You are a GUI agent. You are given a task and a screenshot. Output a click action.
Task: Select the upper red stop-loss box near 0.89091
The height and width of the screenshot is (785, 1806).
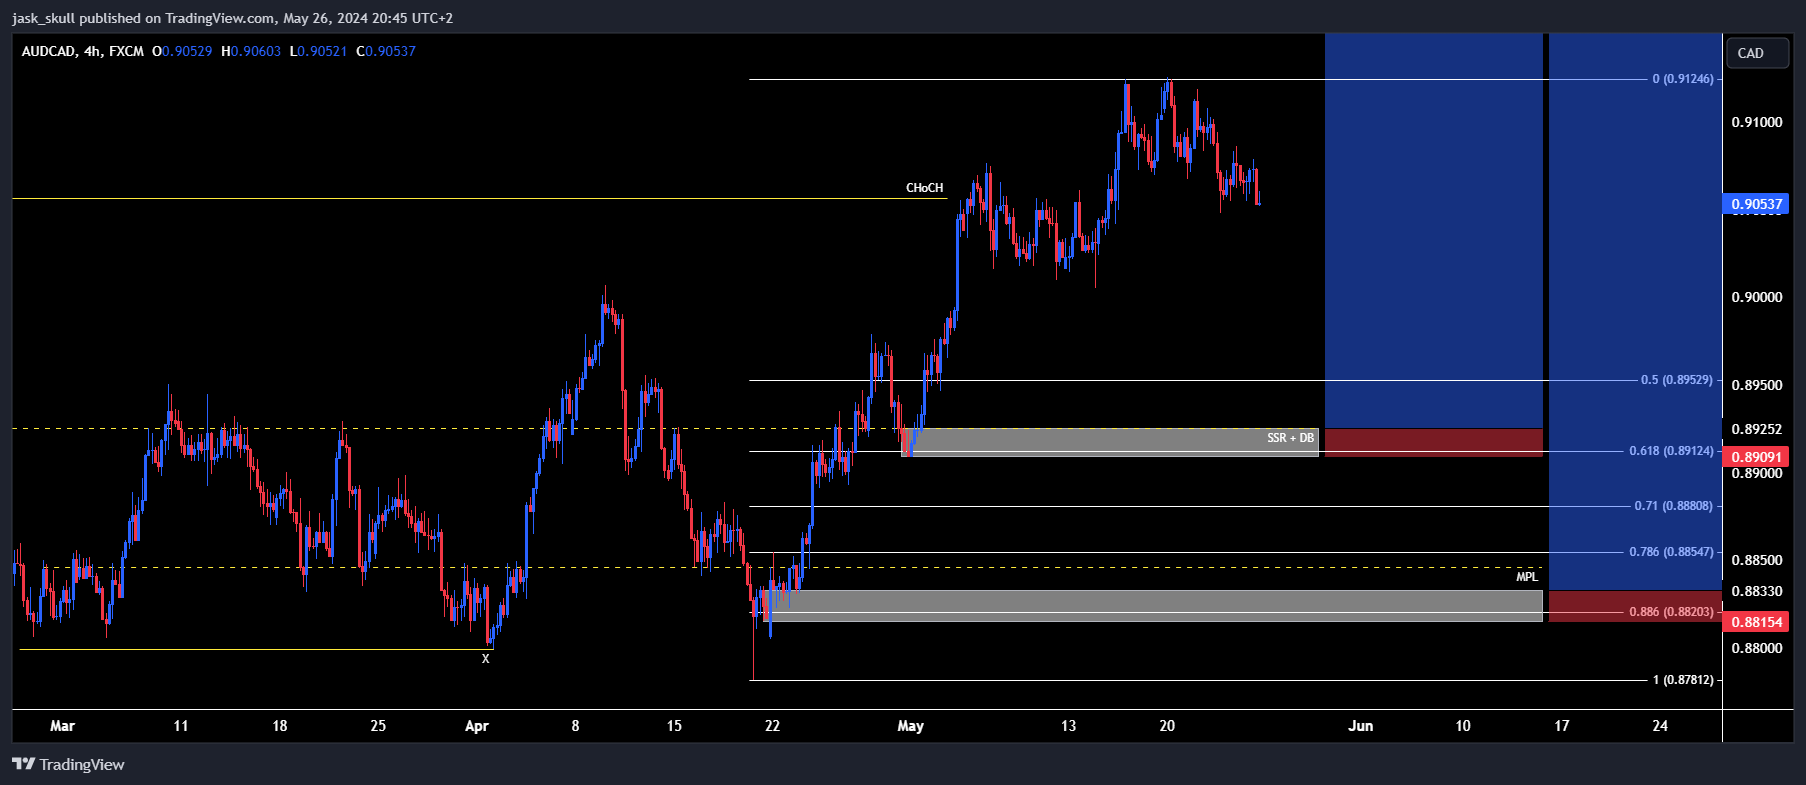pos(1434,443)
